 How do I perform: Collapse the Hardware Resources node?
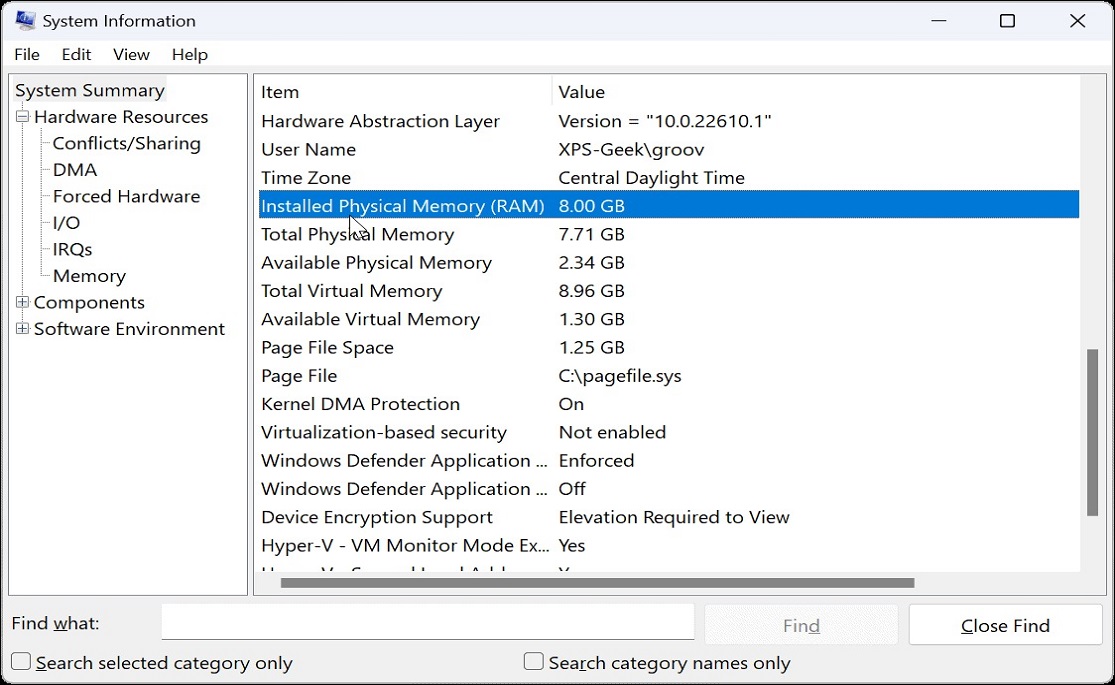(23, 116)
